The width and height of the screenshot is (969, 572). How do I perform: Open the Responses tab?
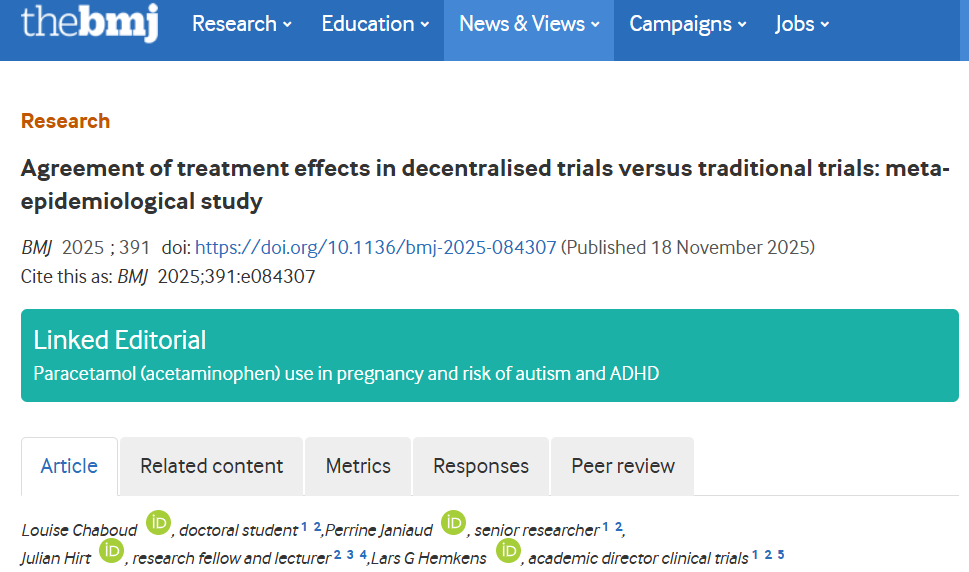pyautogui.click(x=481, y=466)
